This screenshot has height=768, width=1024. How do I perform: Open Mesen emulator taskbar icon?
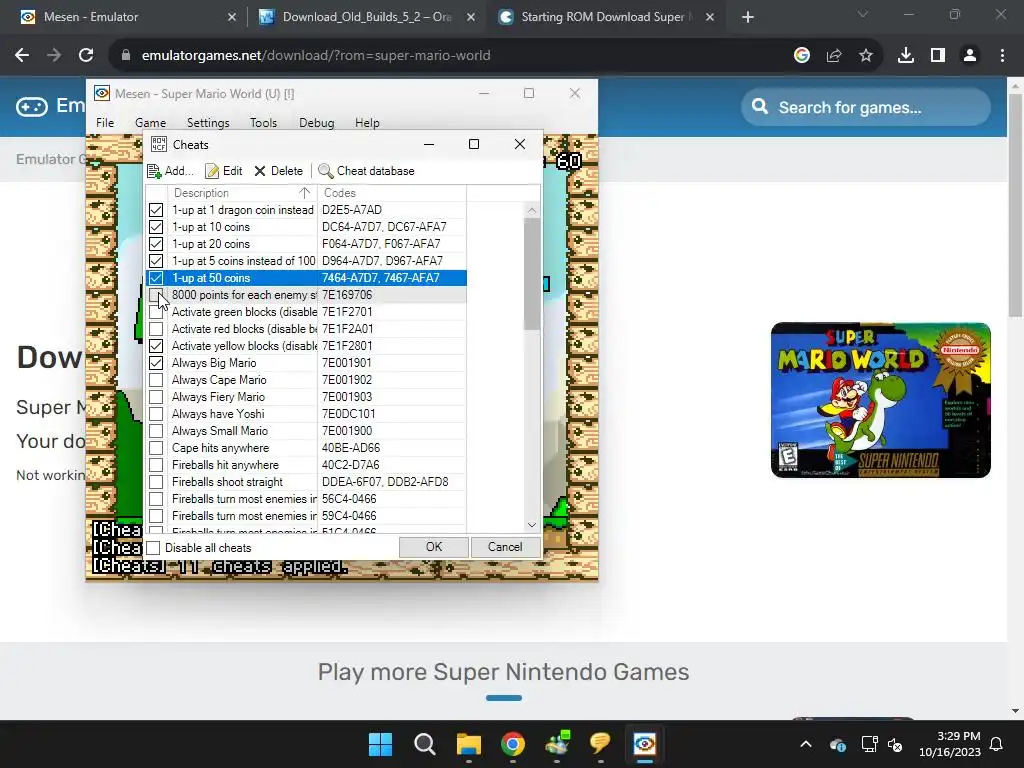coord(645,744)
